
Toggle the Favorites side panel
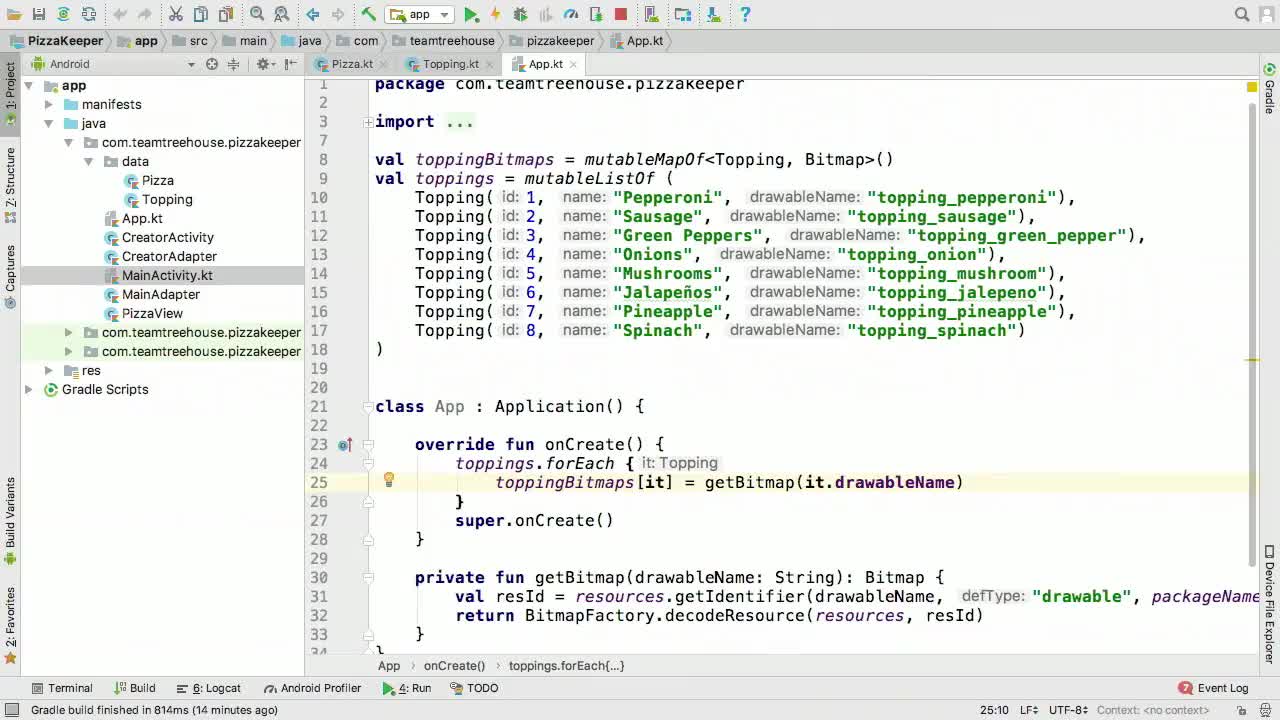(10, 626)
